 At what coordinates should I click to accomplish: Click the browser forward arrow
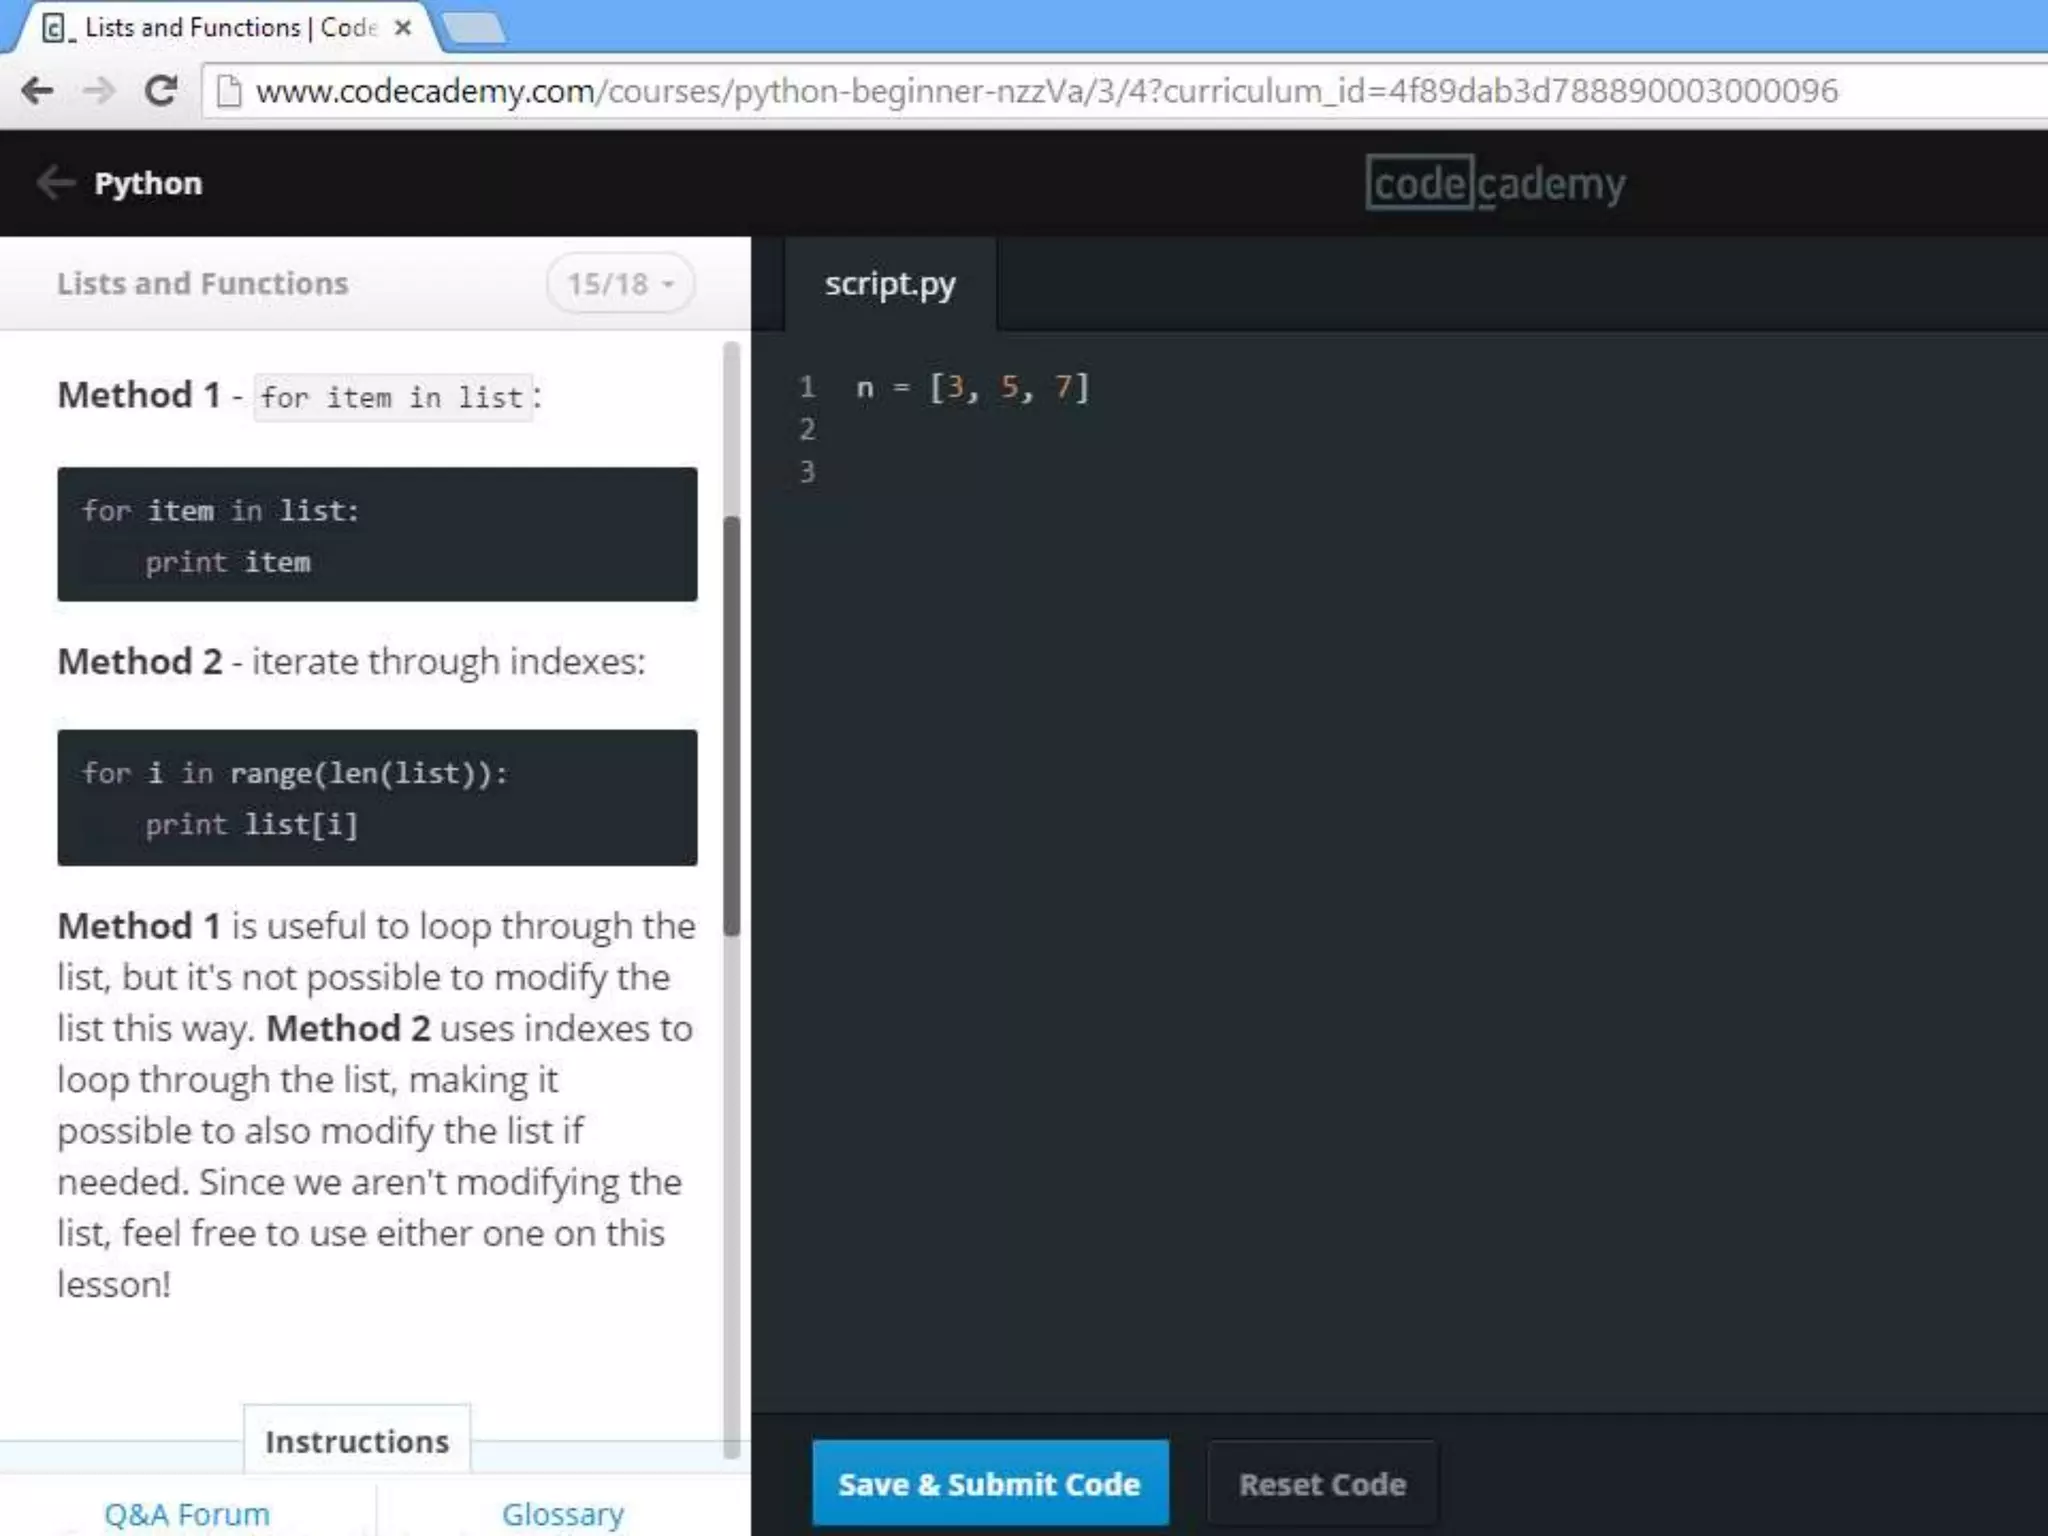98,91
